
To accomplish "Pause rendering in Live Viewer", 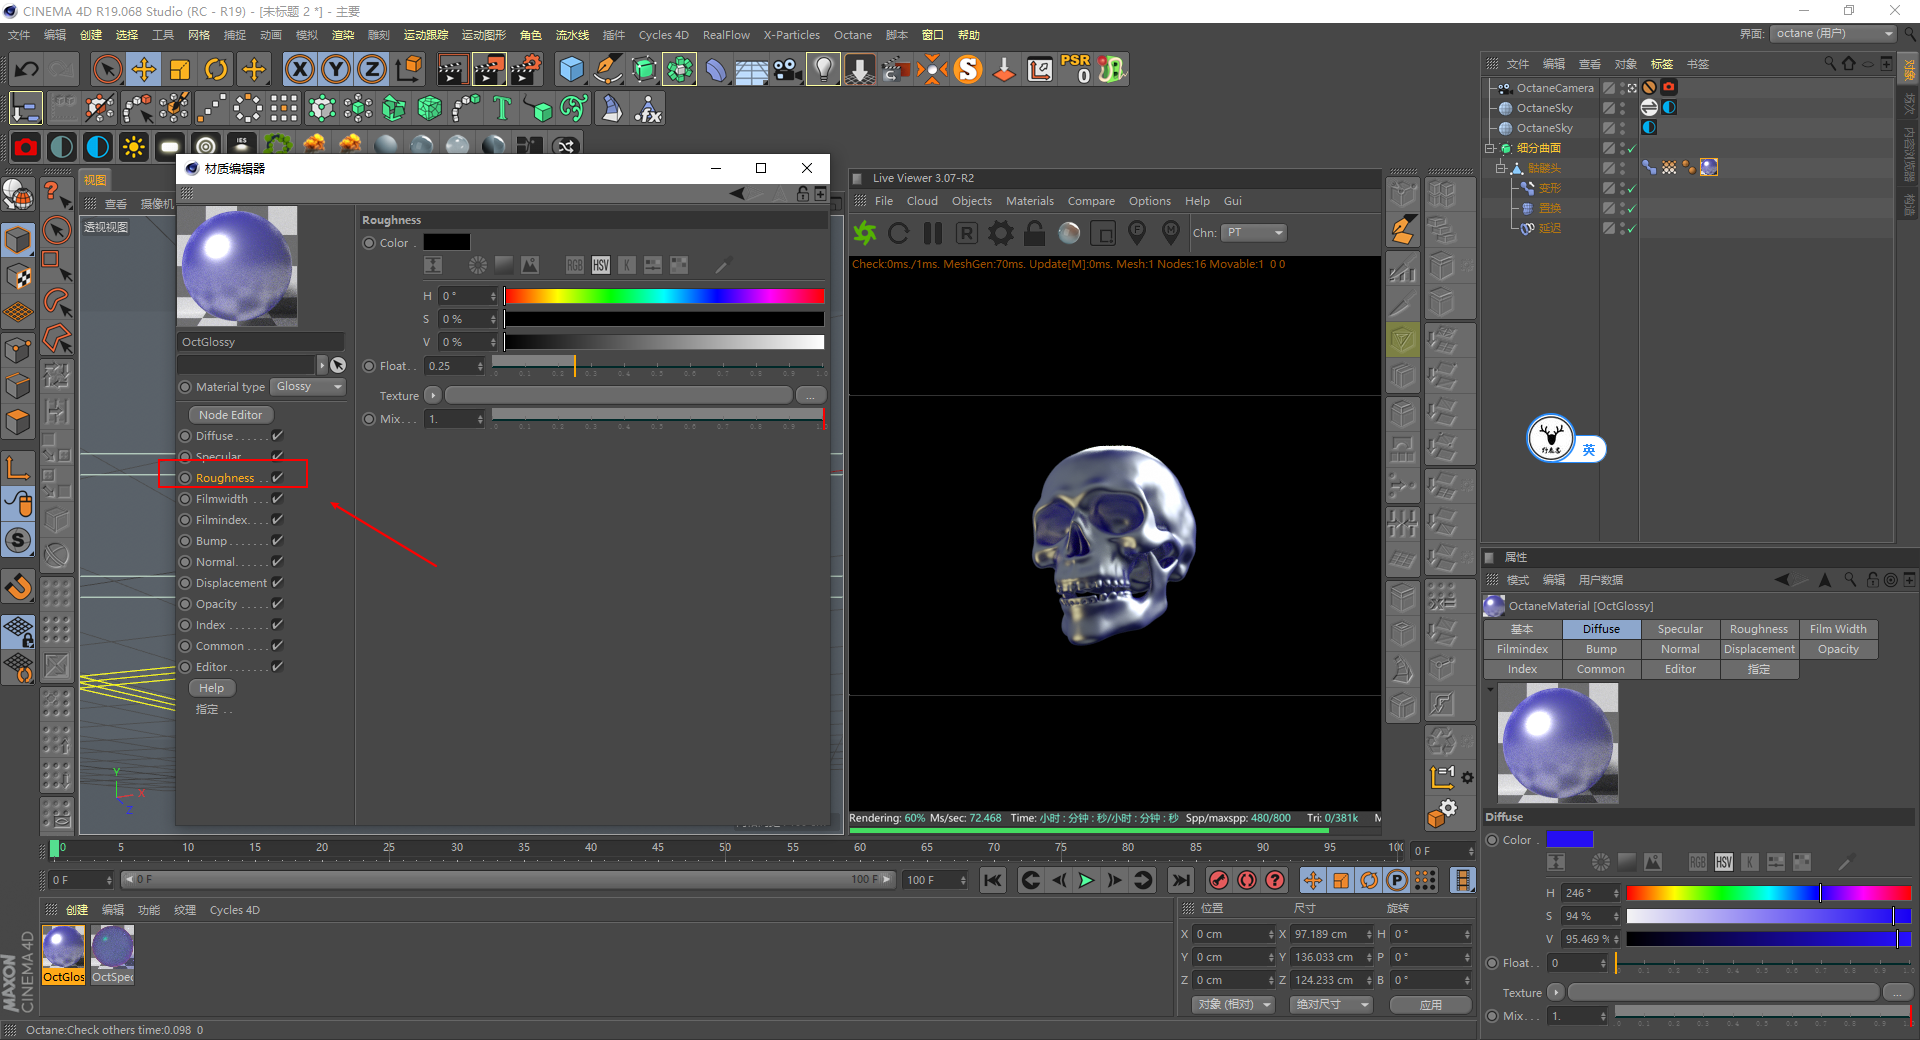I will coord(932,233).
